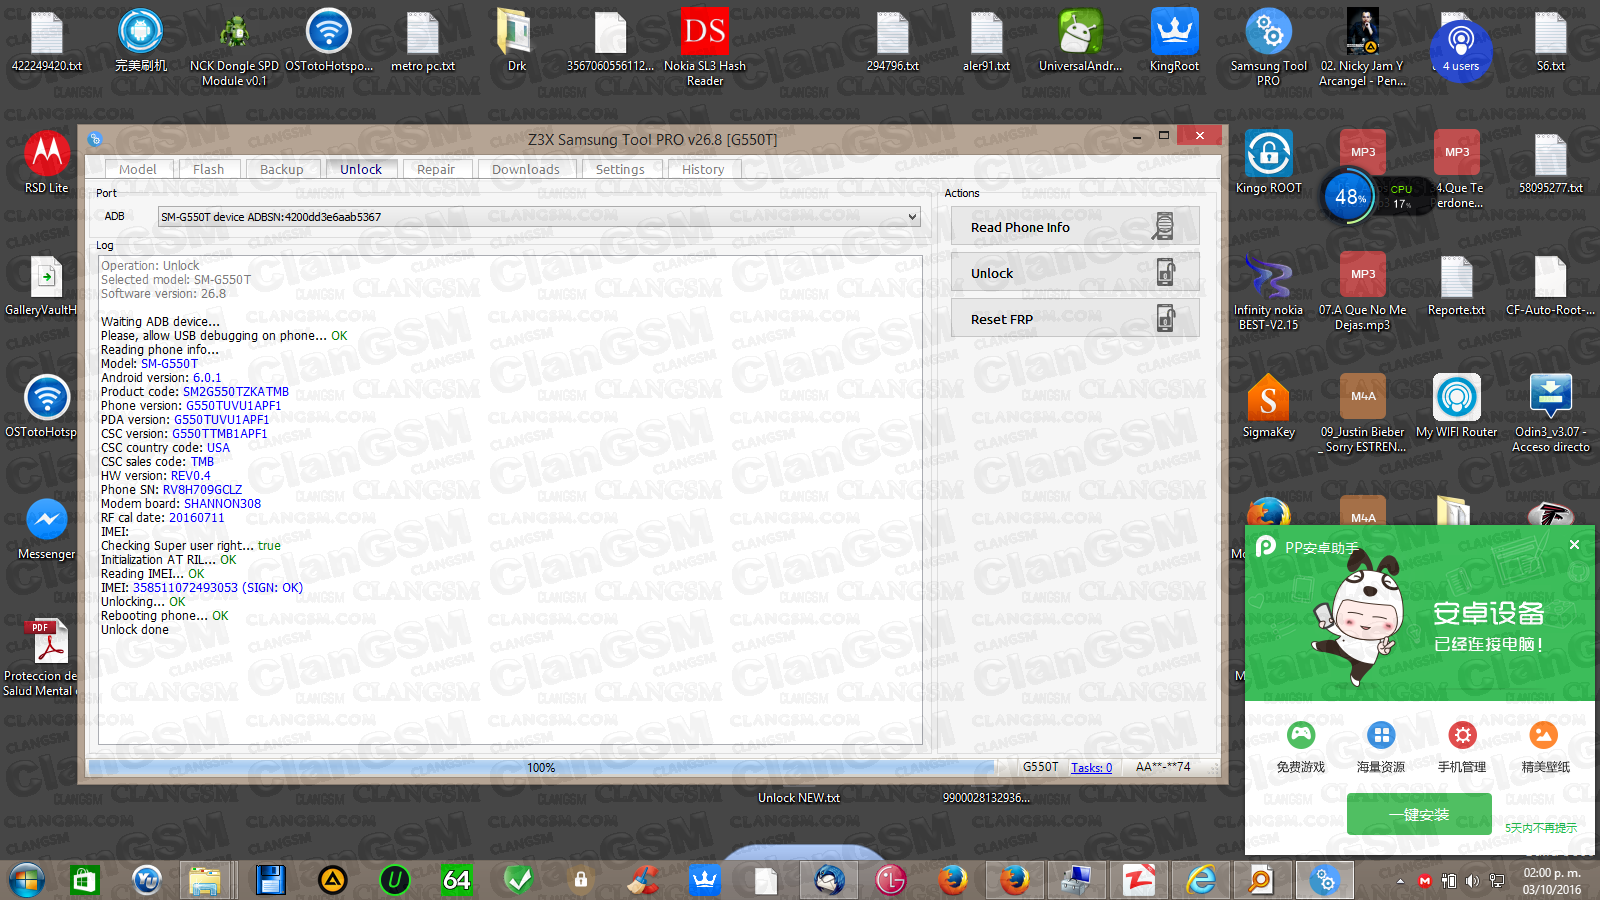Open the 422249420.txt desktop file
Screen dimensions: 1600x900
(46, 42)
